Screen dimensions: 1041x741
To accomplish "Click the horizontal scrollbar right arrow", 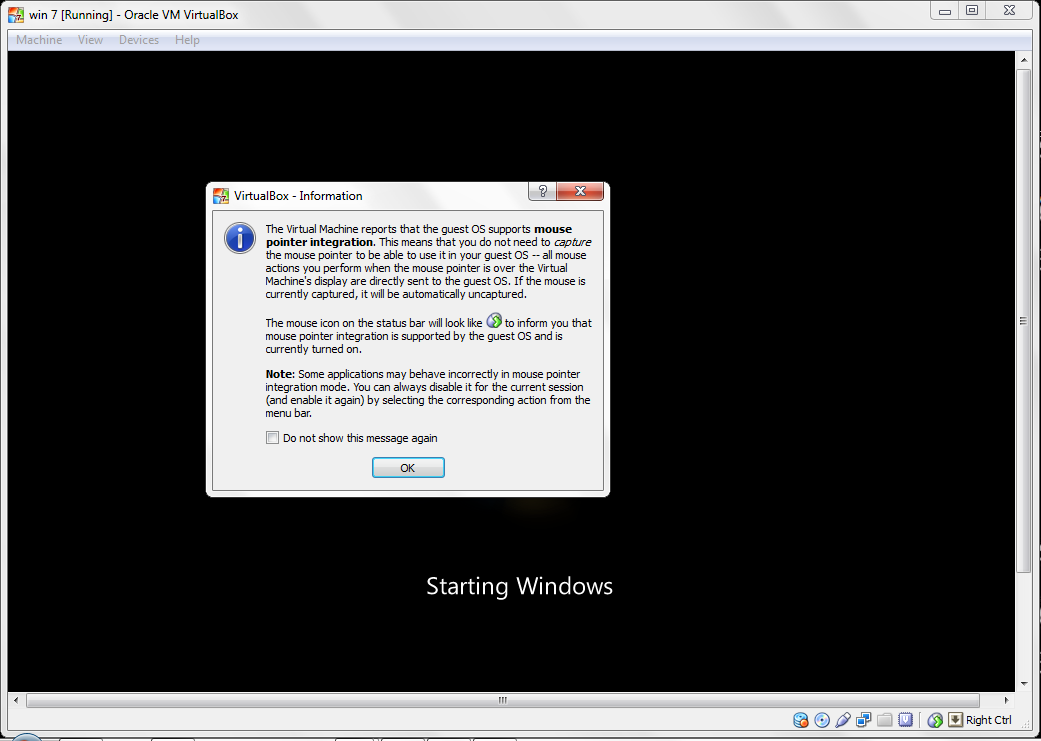I will tap(1006, 700).
